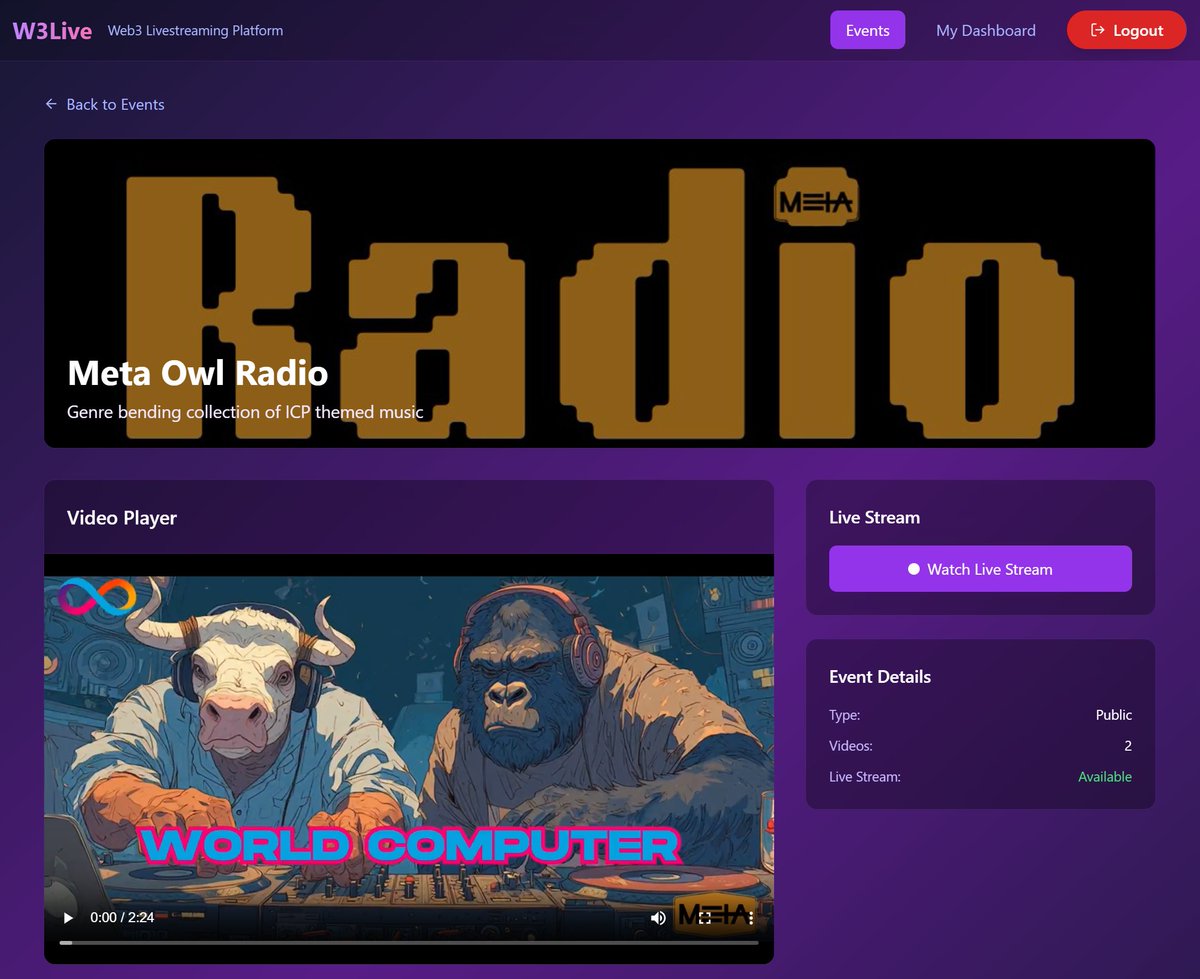Click the 'Live Stream:' label in Event Details
The height and width of the screenshot is (979, 1200).
click(x=865, y=777)
